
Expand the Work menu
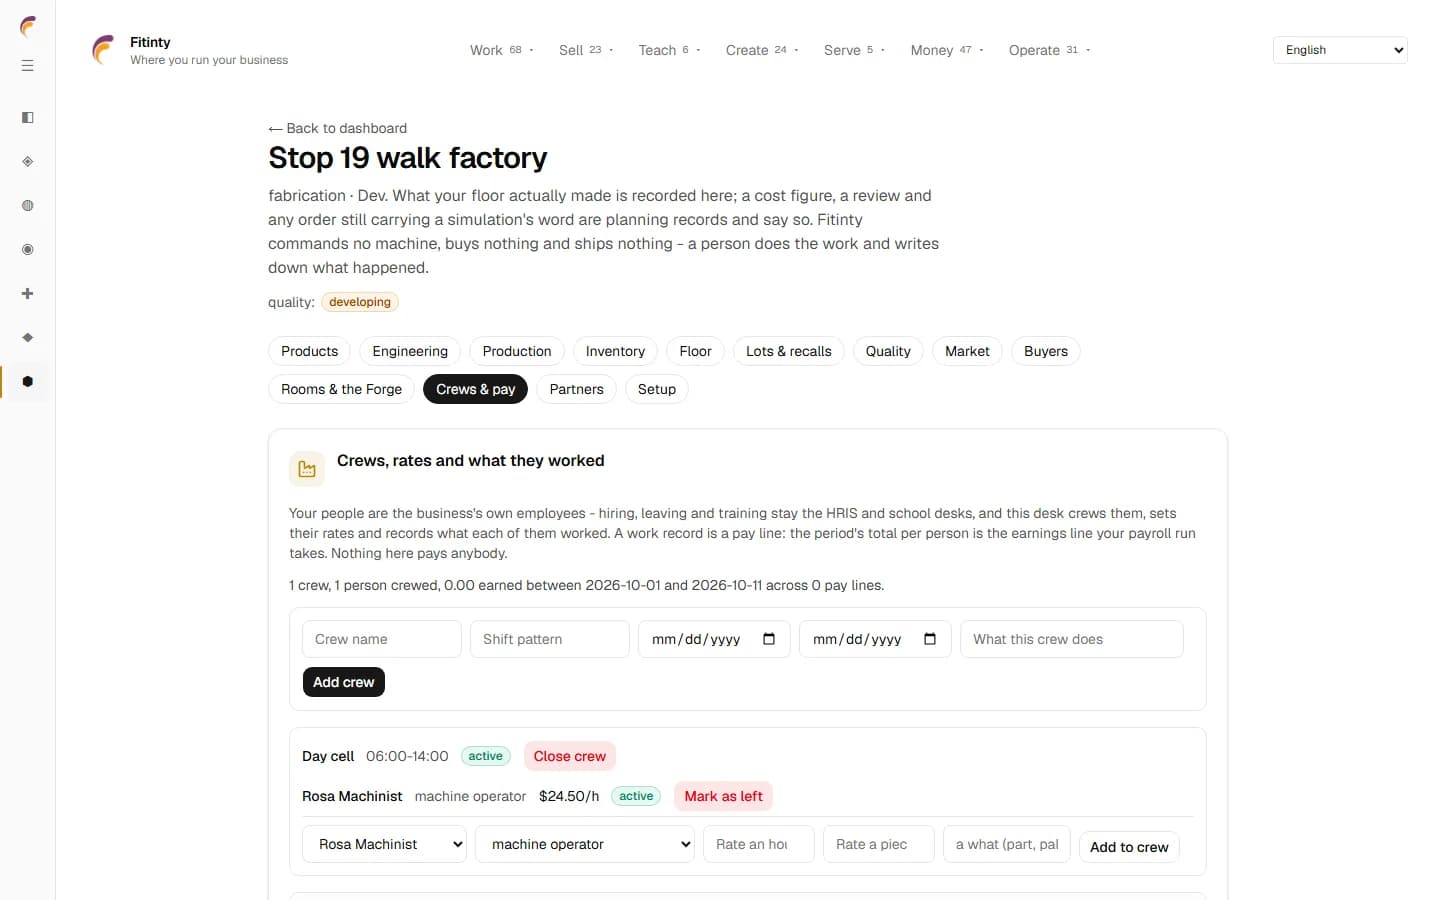502,50
